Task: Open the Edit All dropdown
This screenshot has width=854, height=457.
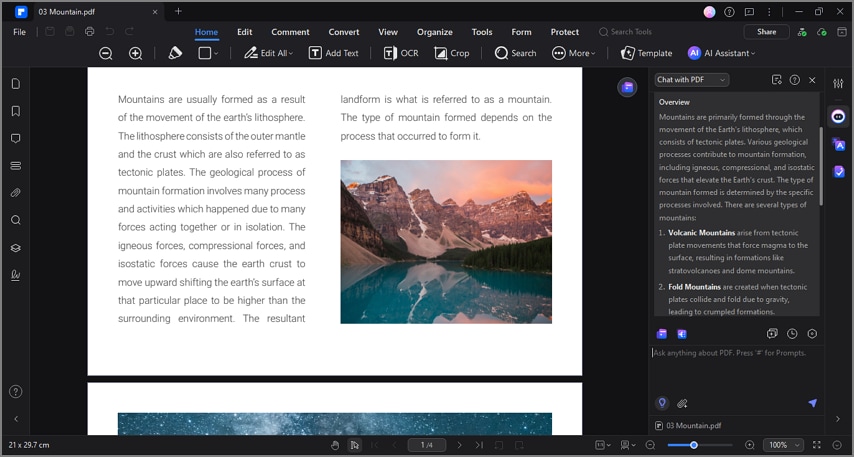Action: click(269, 53)
